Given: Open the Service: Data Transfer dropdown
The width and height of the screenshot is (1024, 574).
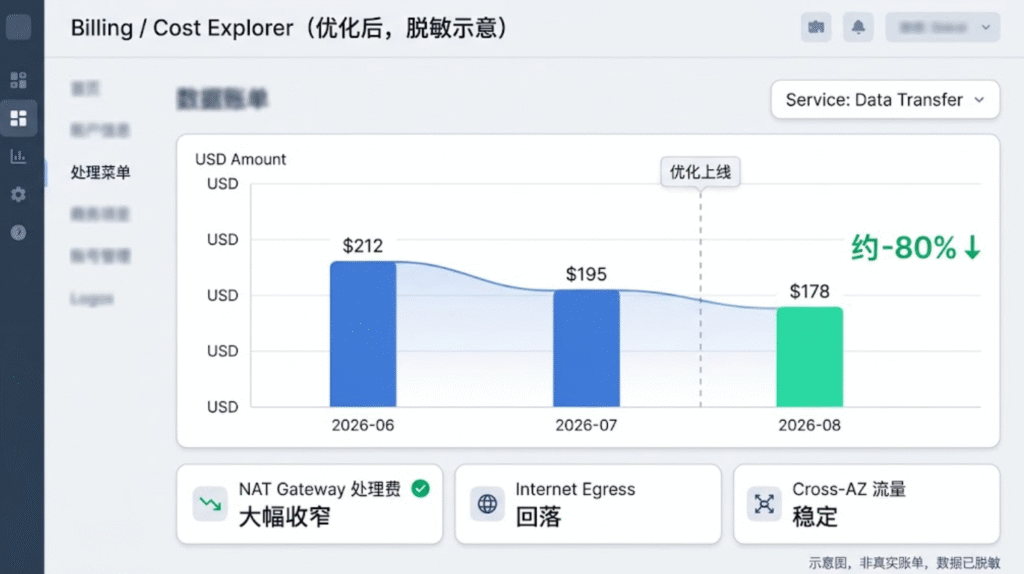Looking at the screenshot, I should tap(885, 100).
